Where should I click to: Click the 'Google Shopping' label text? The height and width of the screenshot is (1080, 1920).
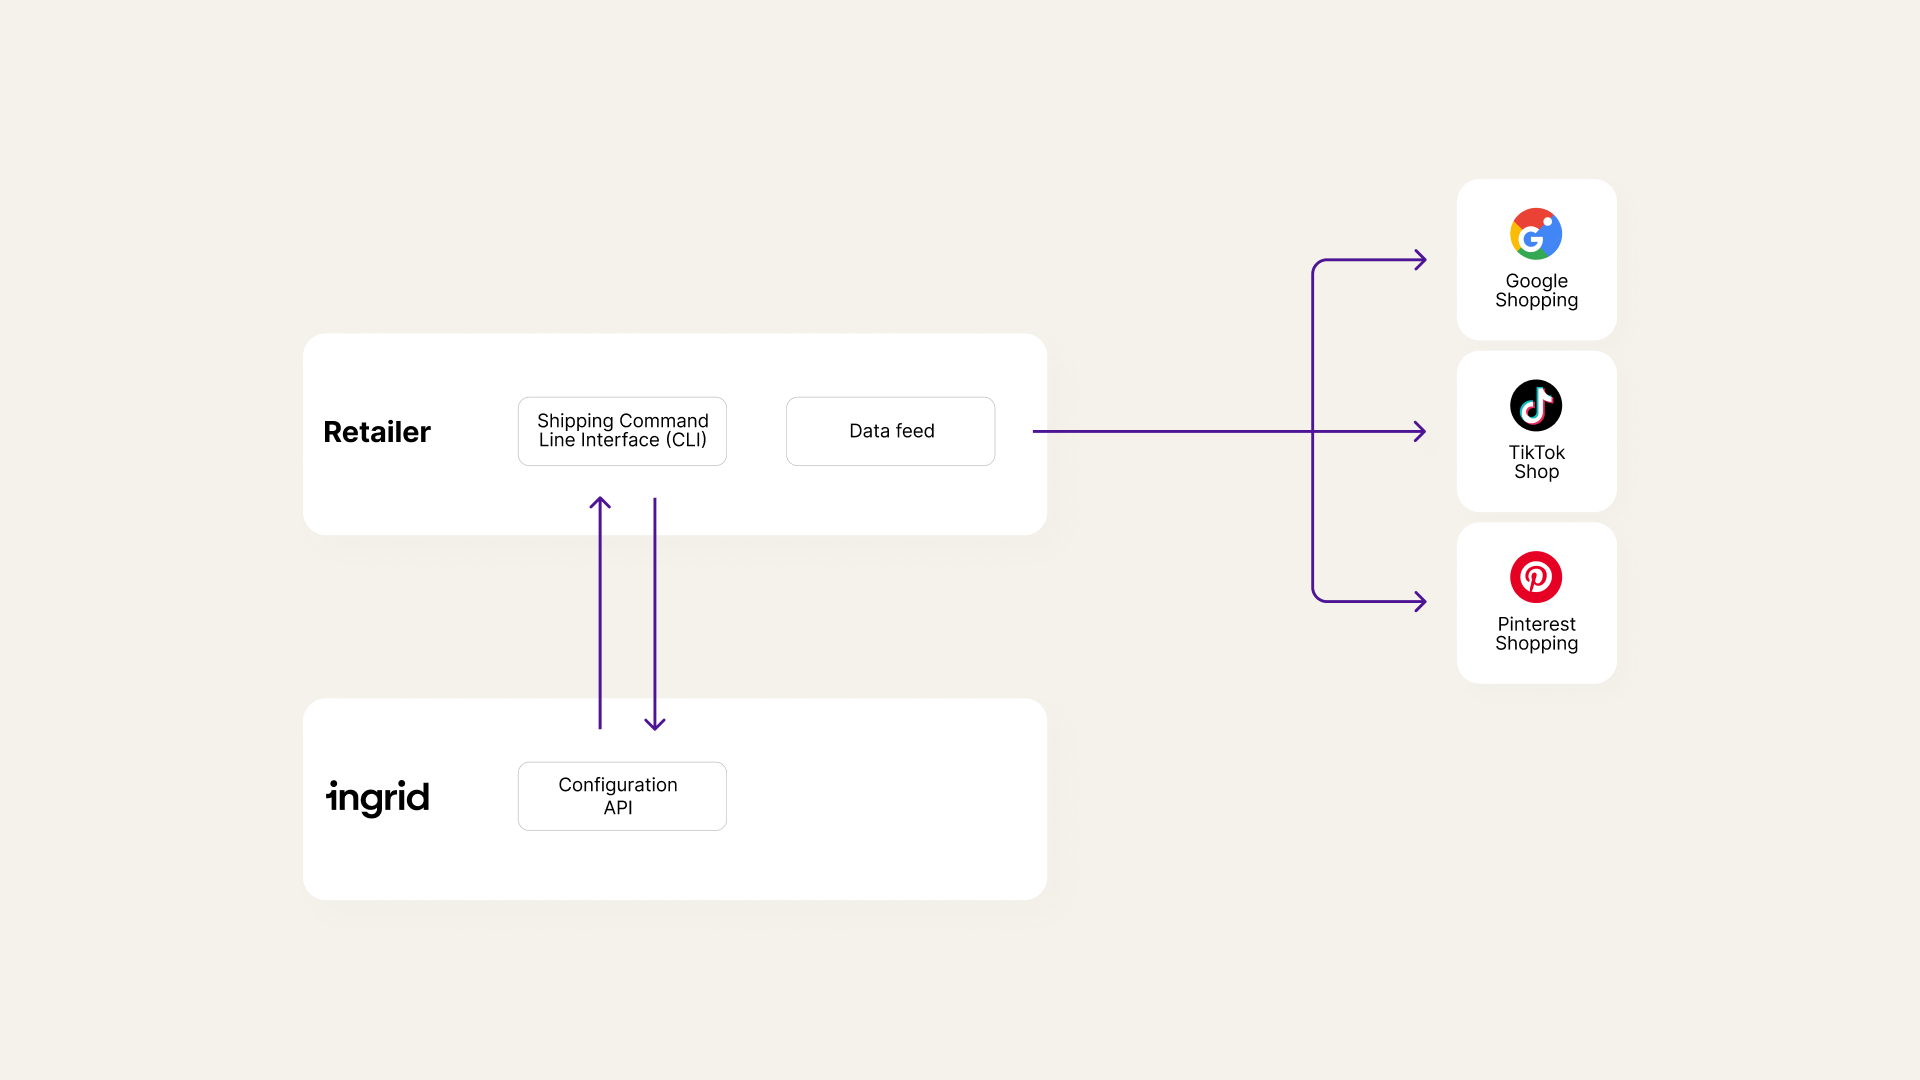1536,291
